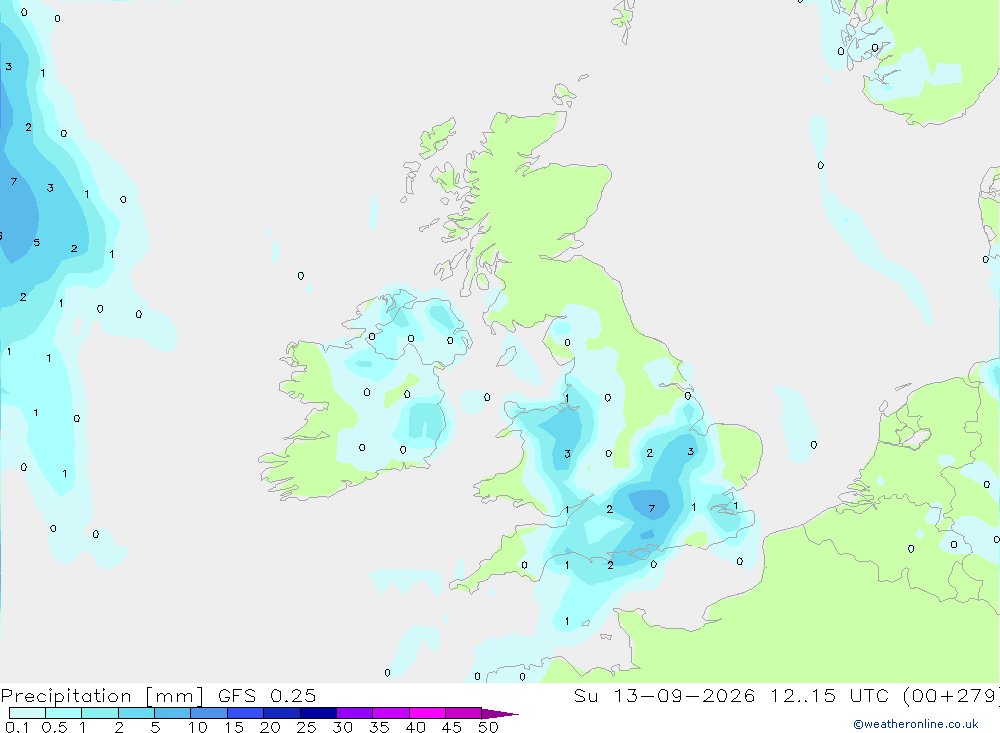Click the "7" rainfall value over southern England

[x=651, y=508]
